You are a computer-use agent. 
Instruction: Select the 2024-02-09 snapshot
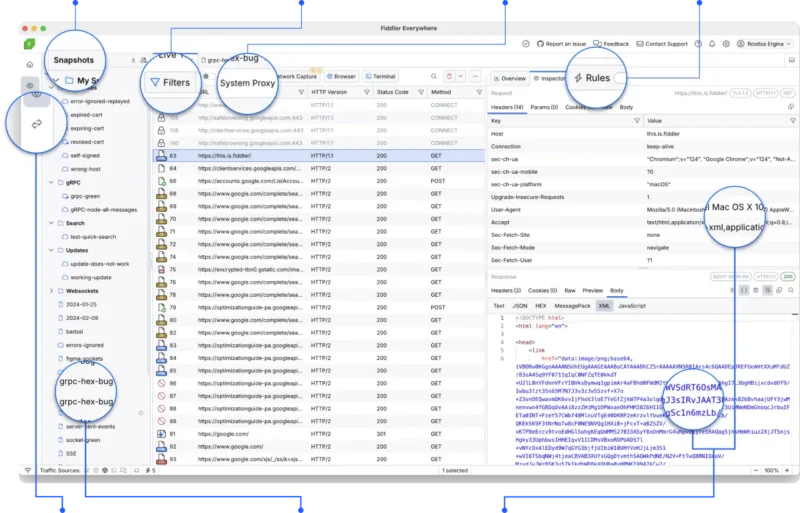click(x=77, y=318)
